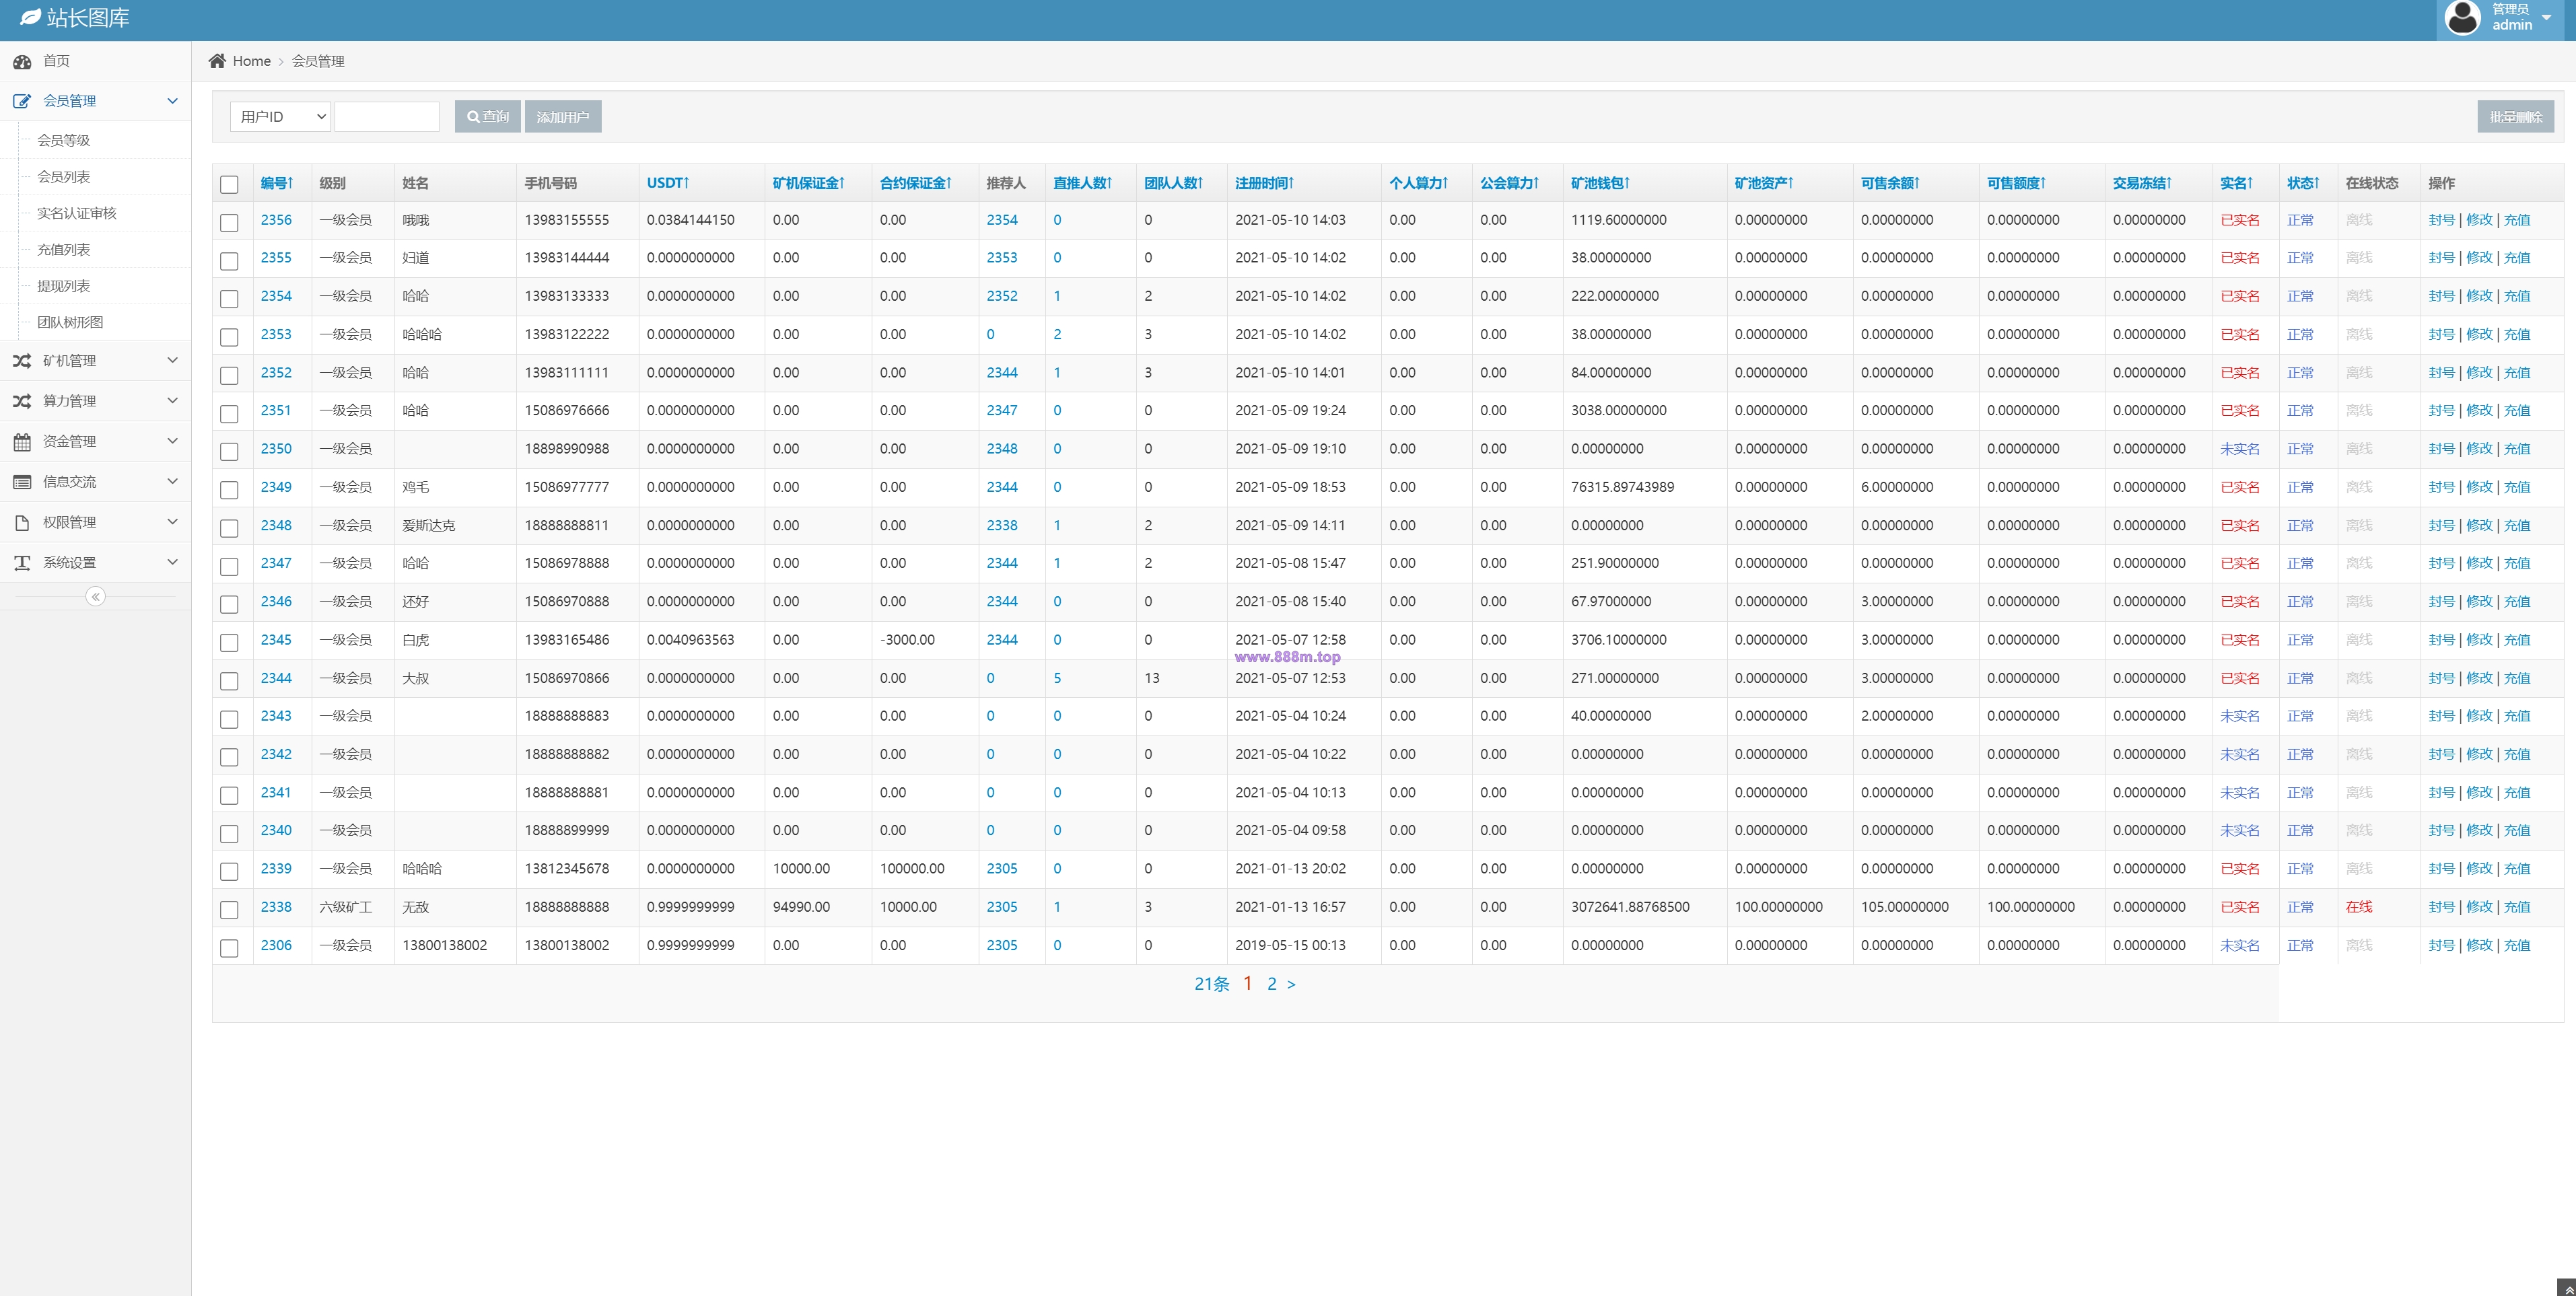Click in the user ID search input field
The width and height of the screenshot is (2576, 1296).
(387, 117)
